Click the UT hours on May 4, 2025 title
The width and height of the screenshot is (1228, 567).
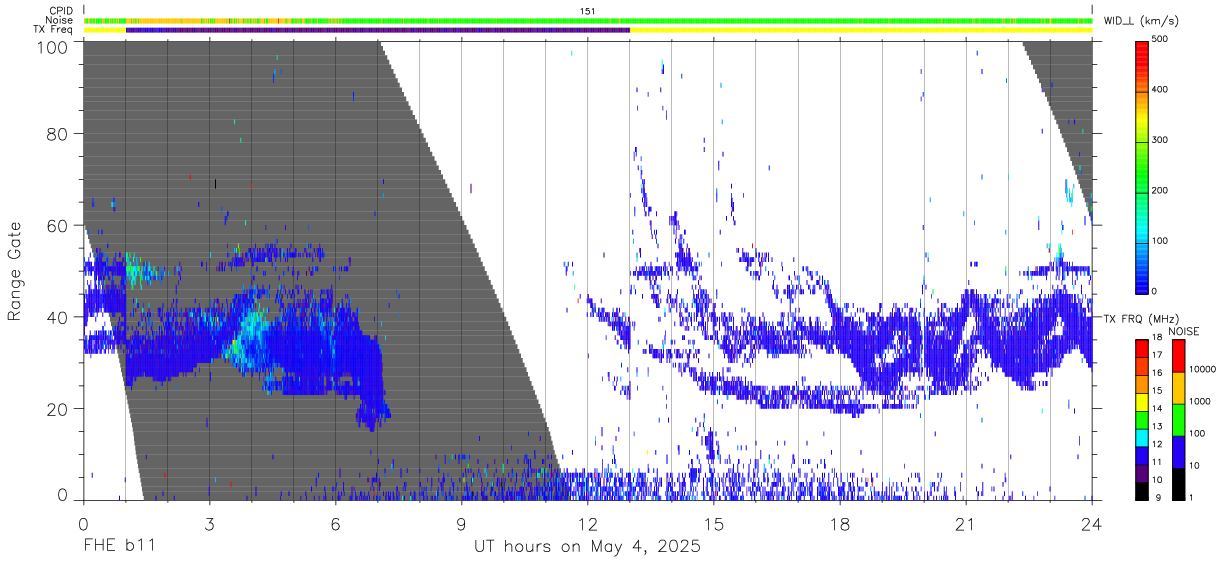[x=587, y=547]
